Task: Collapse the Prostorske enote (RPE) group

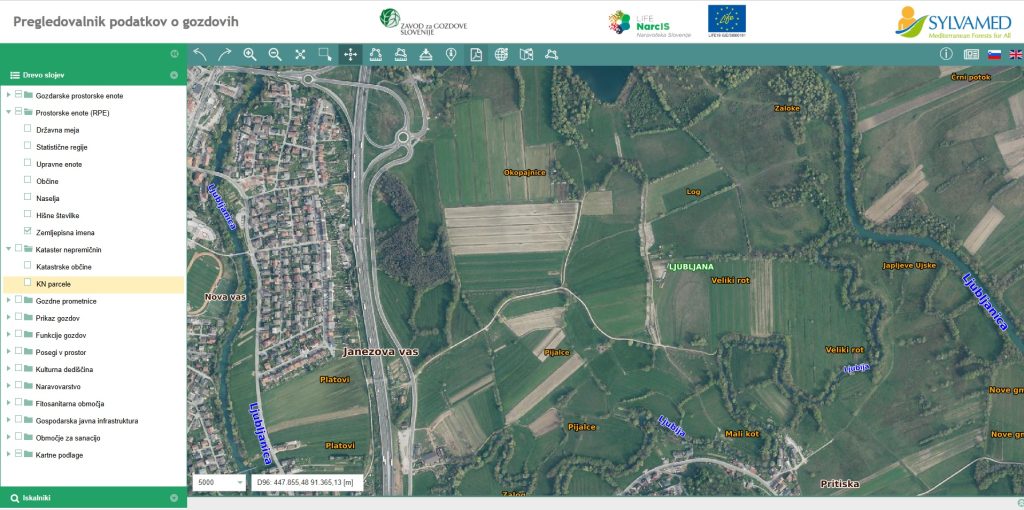Action: (x=8, y=113)
